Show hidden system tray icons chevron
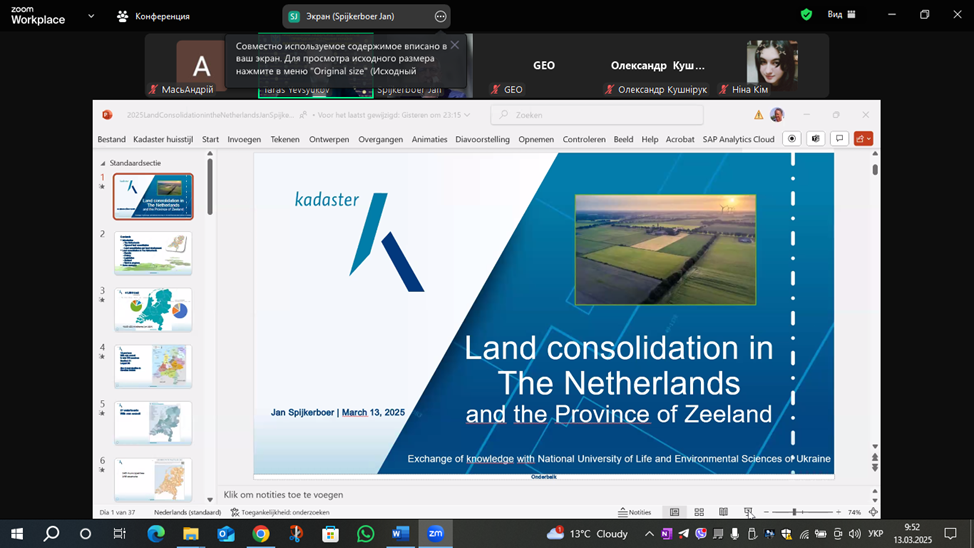The image size is (974, 548). (x=649, y=534)
